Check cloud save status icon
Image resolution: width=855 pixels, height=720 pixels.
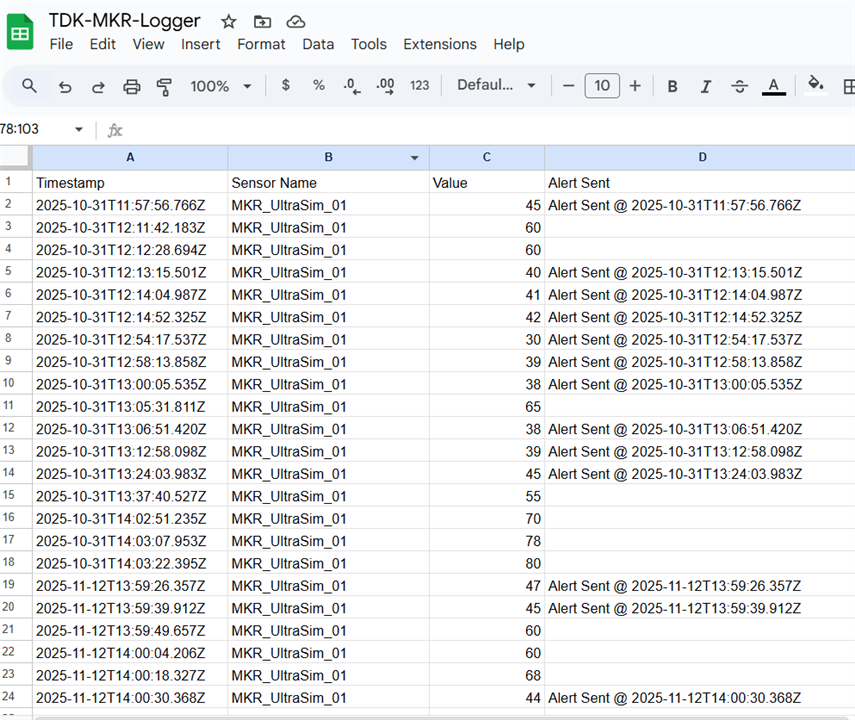296,22
